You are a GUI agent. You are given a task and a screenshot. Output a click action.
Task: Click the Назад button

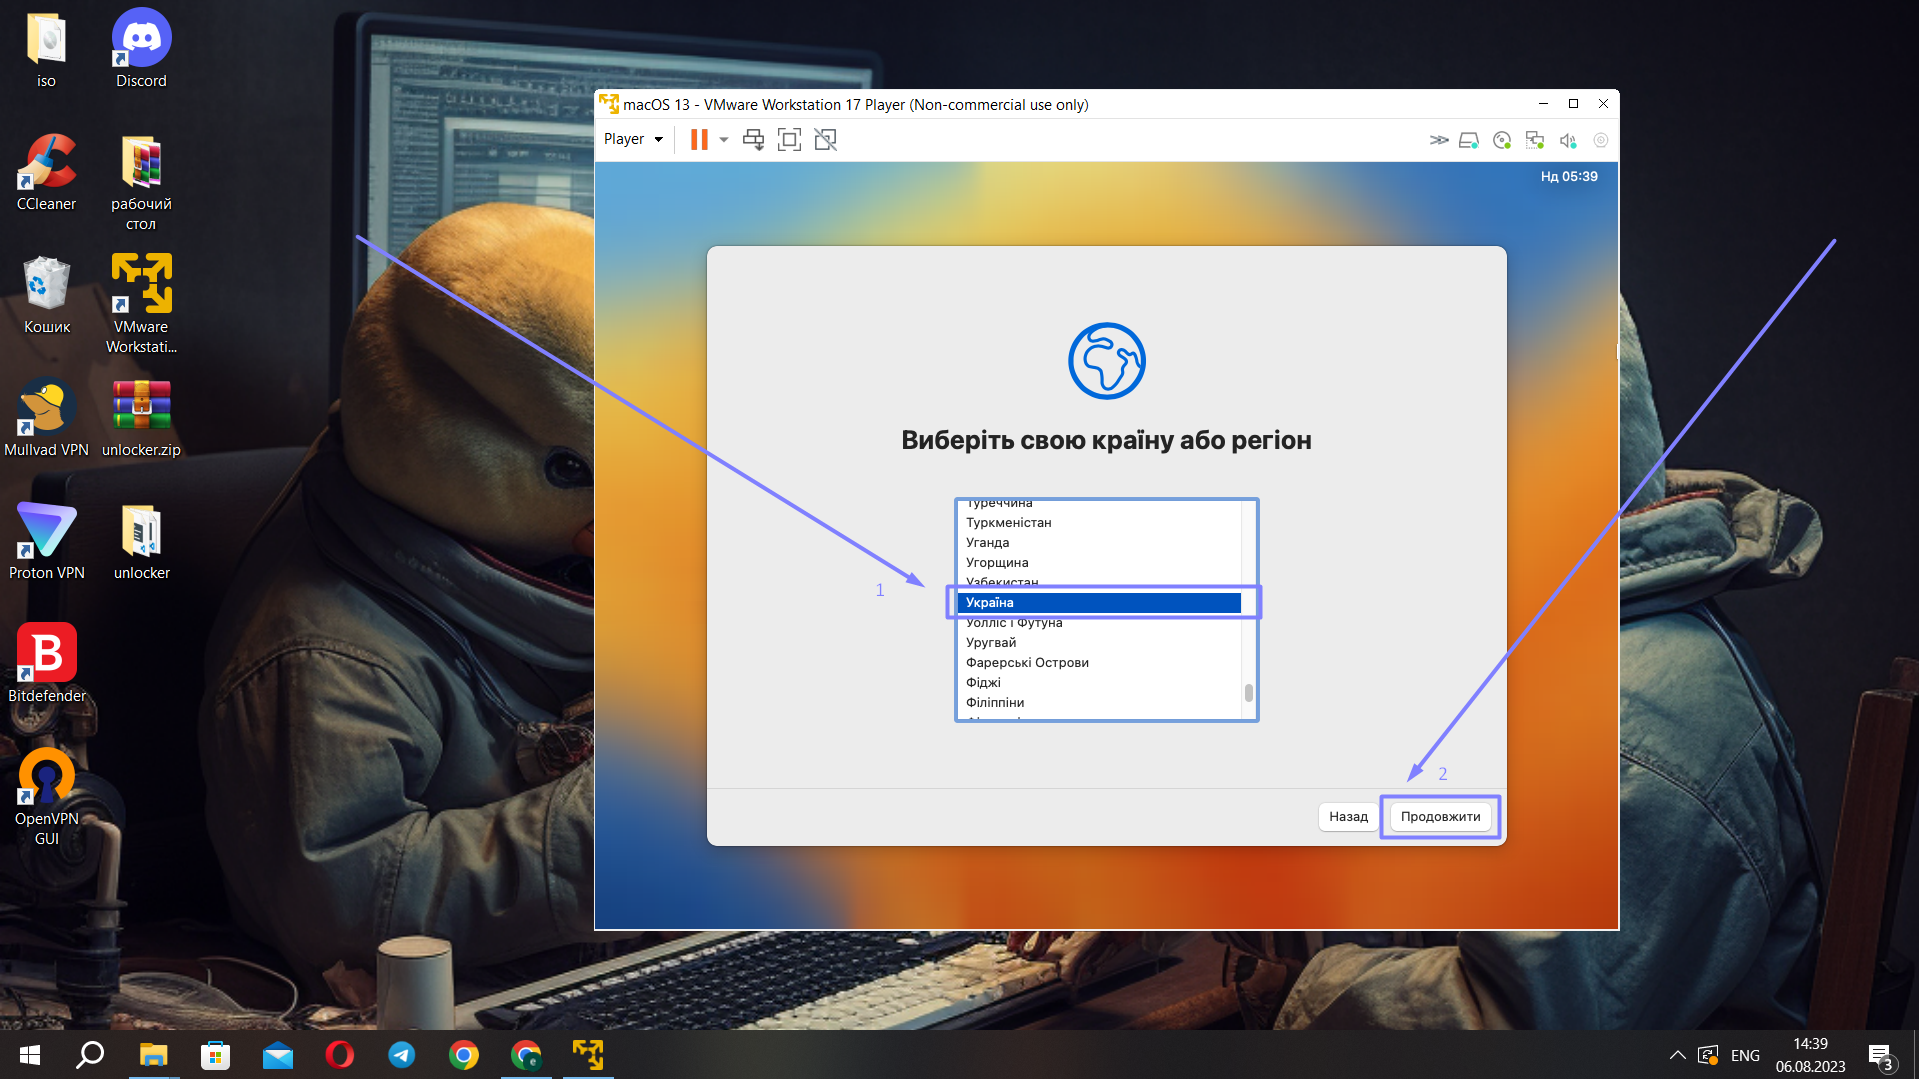point(1348,816)
